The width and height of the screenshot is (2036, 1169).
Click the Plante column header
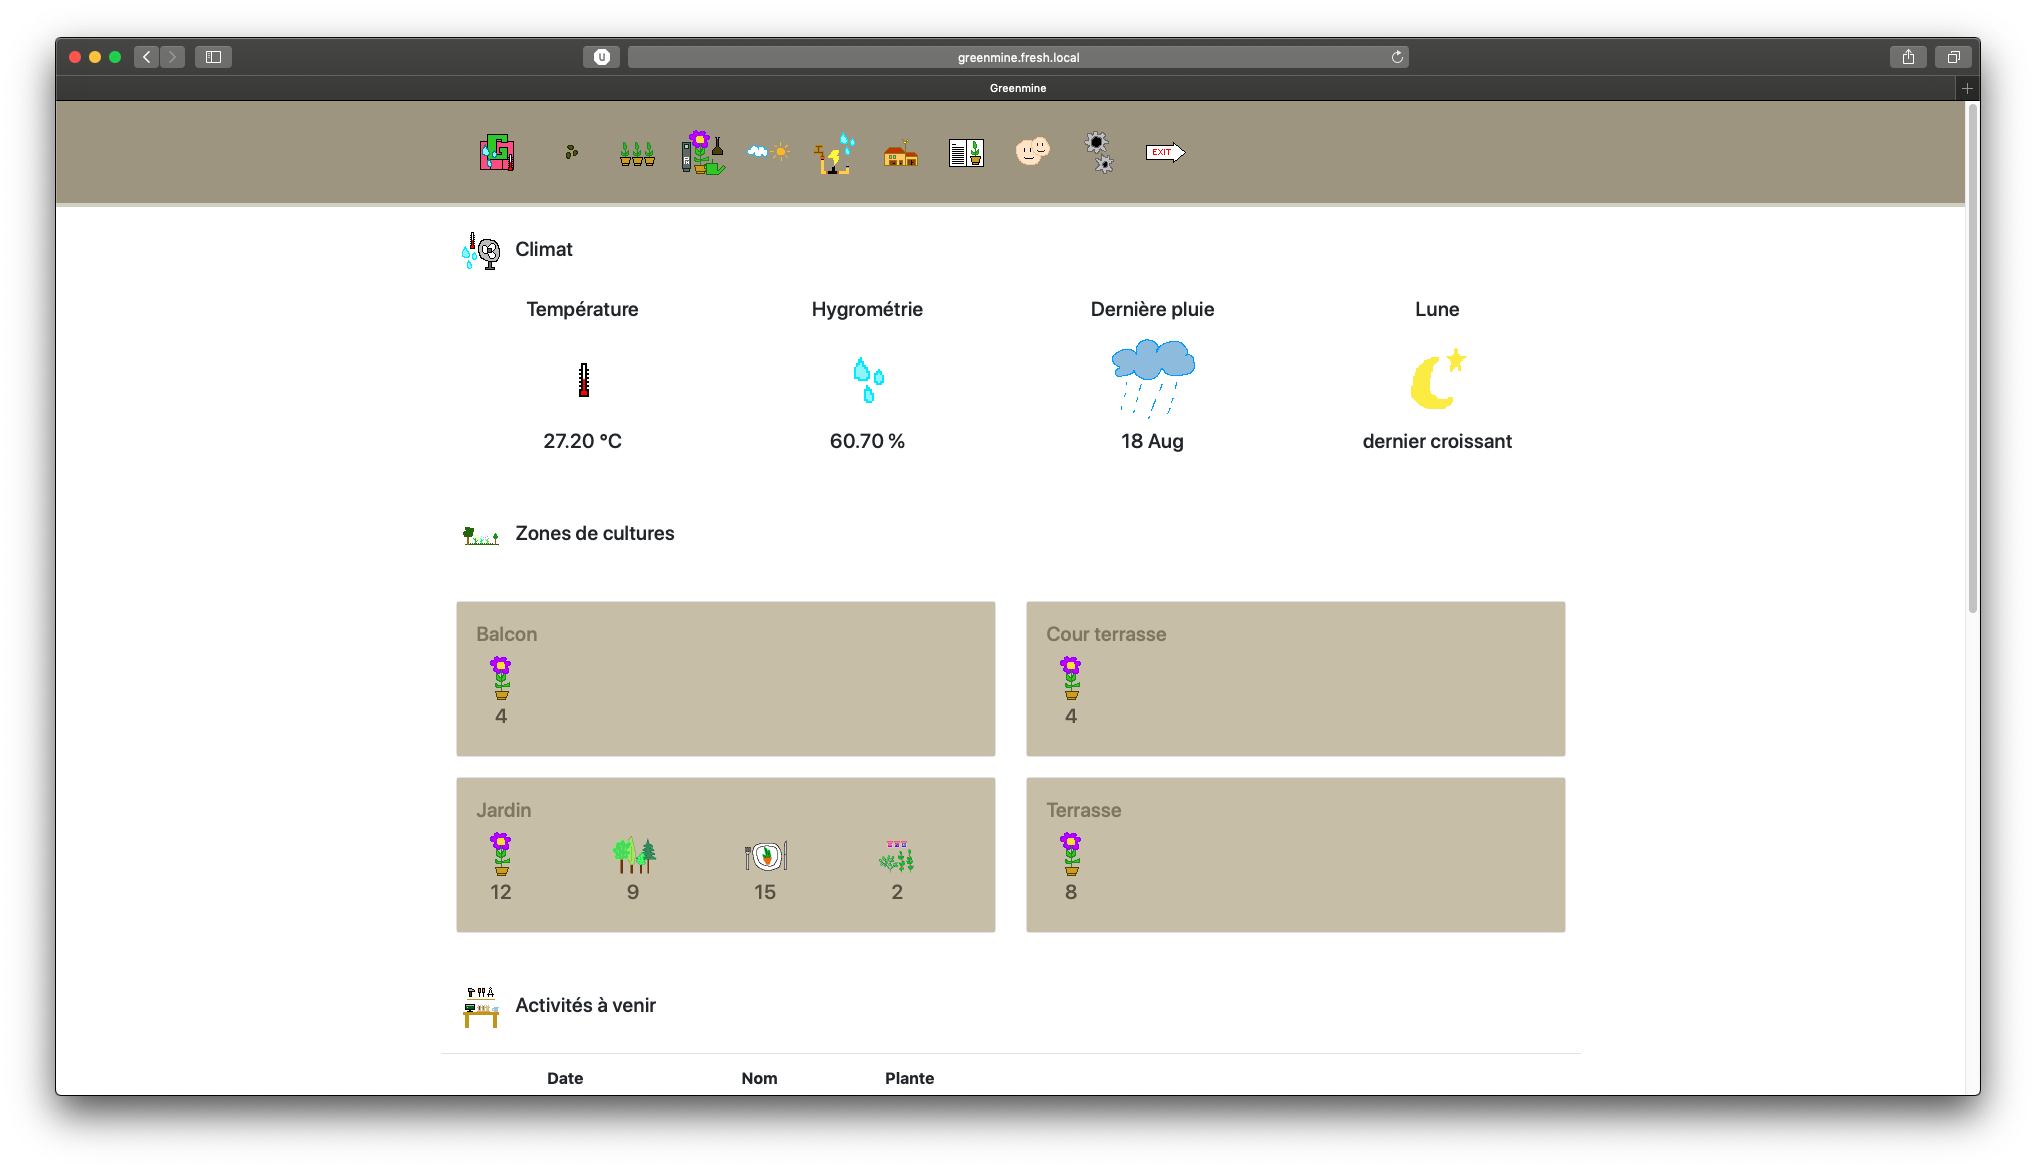click(909, 1078)
